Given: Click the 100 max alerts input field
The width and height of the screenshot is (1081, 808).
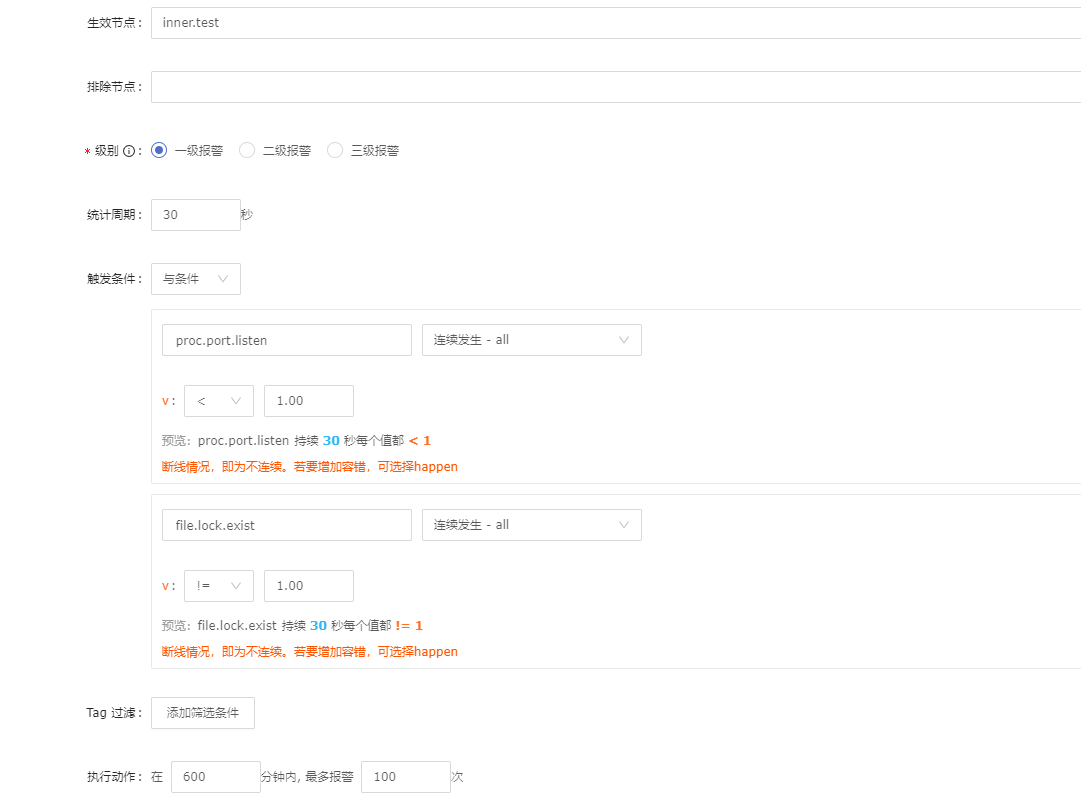Looking at the screenshot, I should pos(406,777).
